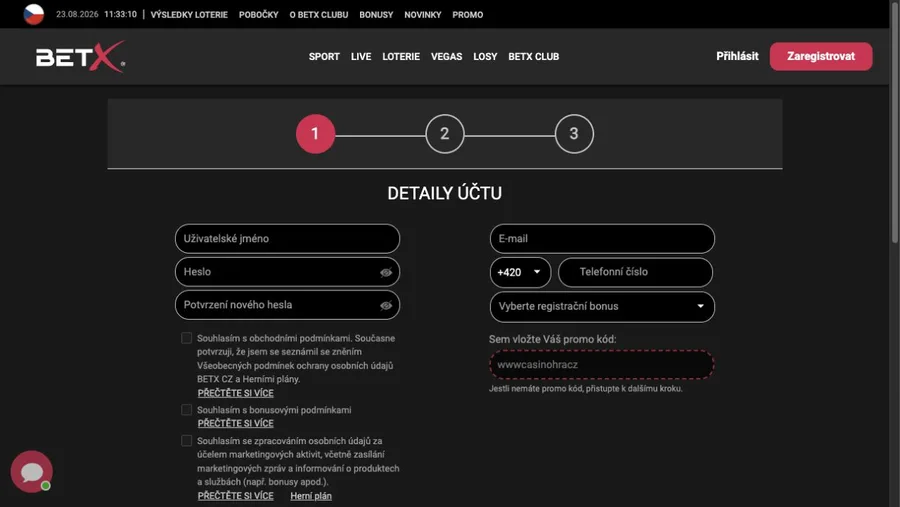Screen dimensions: 900x507
Task: Toggle visibility of the Potvrzení nového hesla field
Action: [x=386, y=305]
